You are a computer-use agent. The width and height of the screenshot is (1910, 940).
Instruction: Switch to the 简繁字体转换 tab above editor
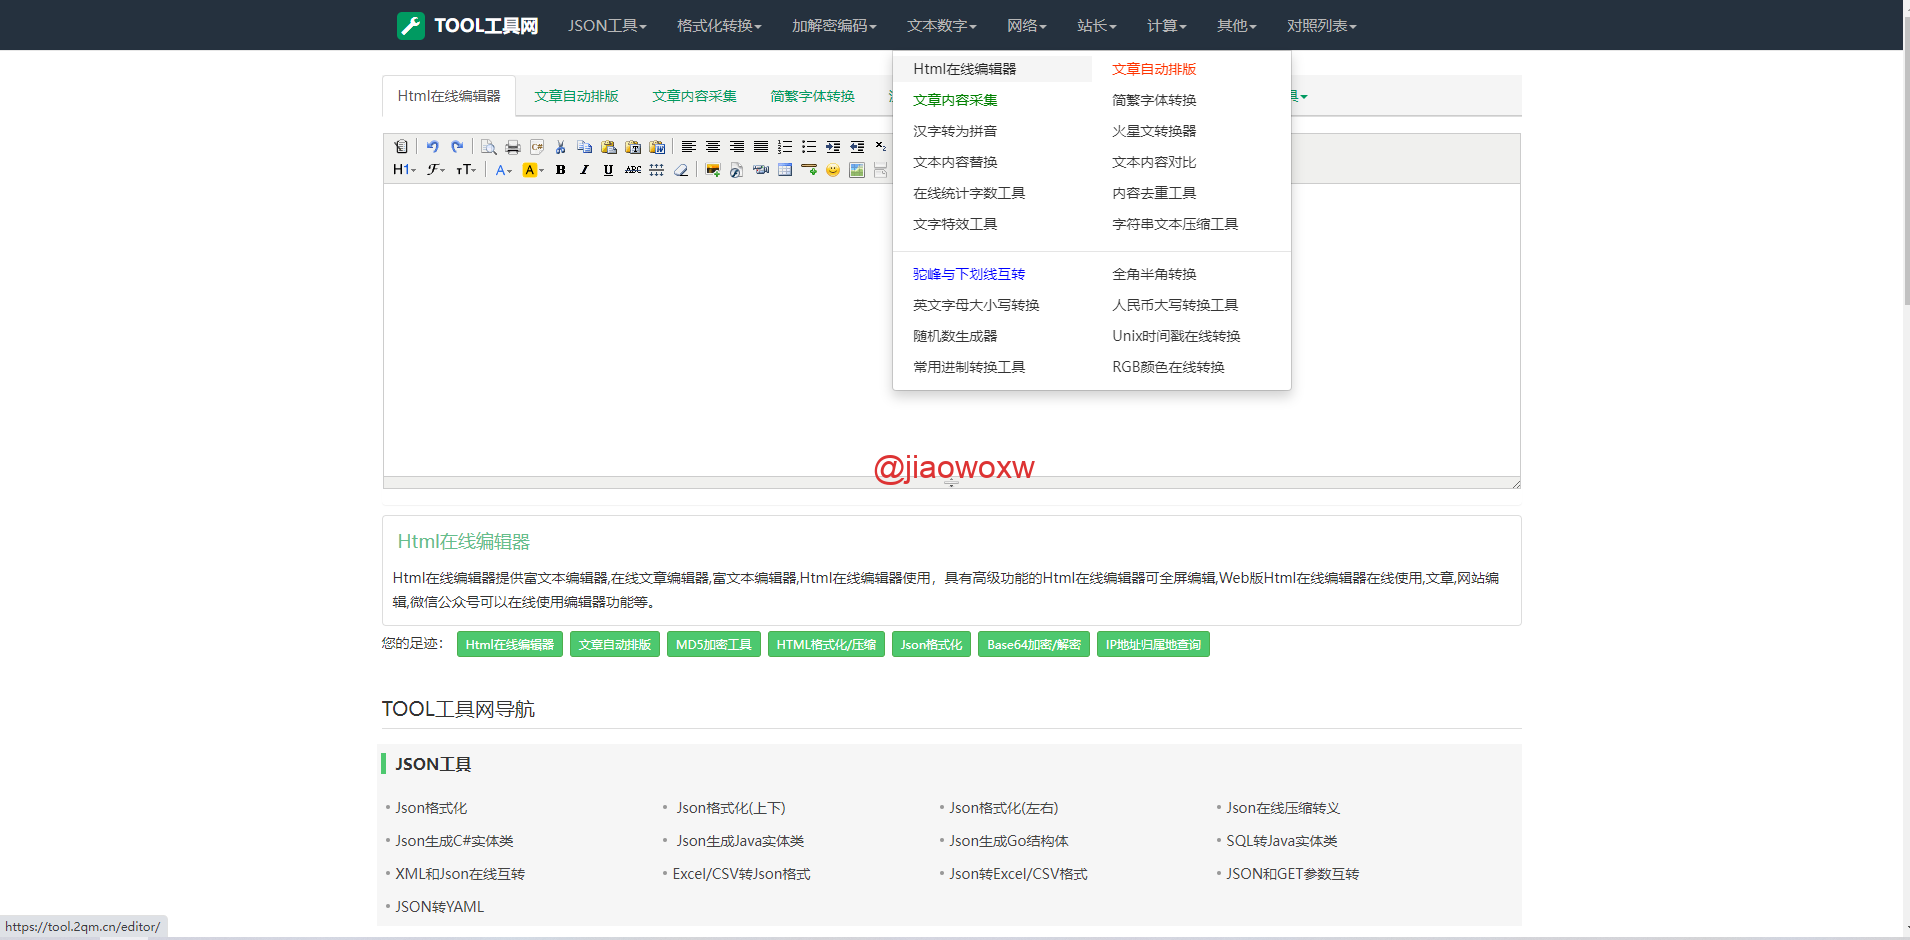coord(812,96)
